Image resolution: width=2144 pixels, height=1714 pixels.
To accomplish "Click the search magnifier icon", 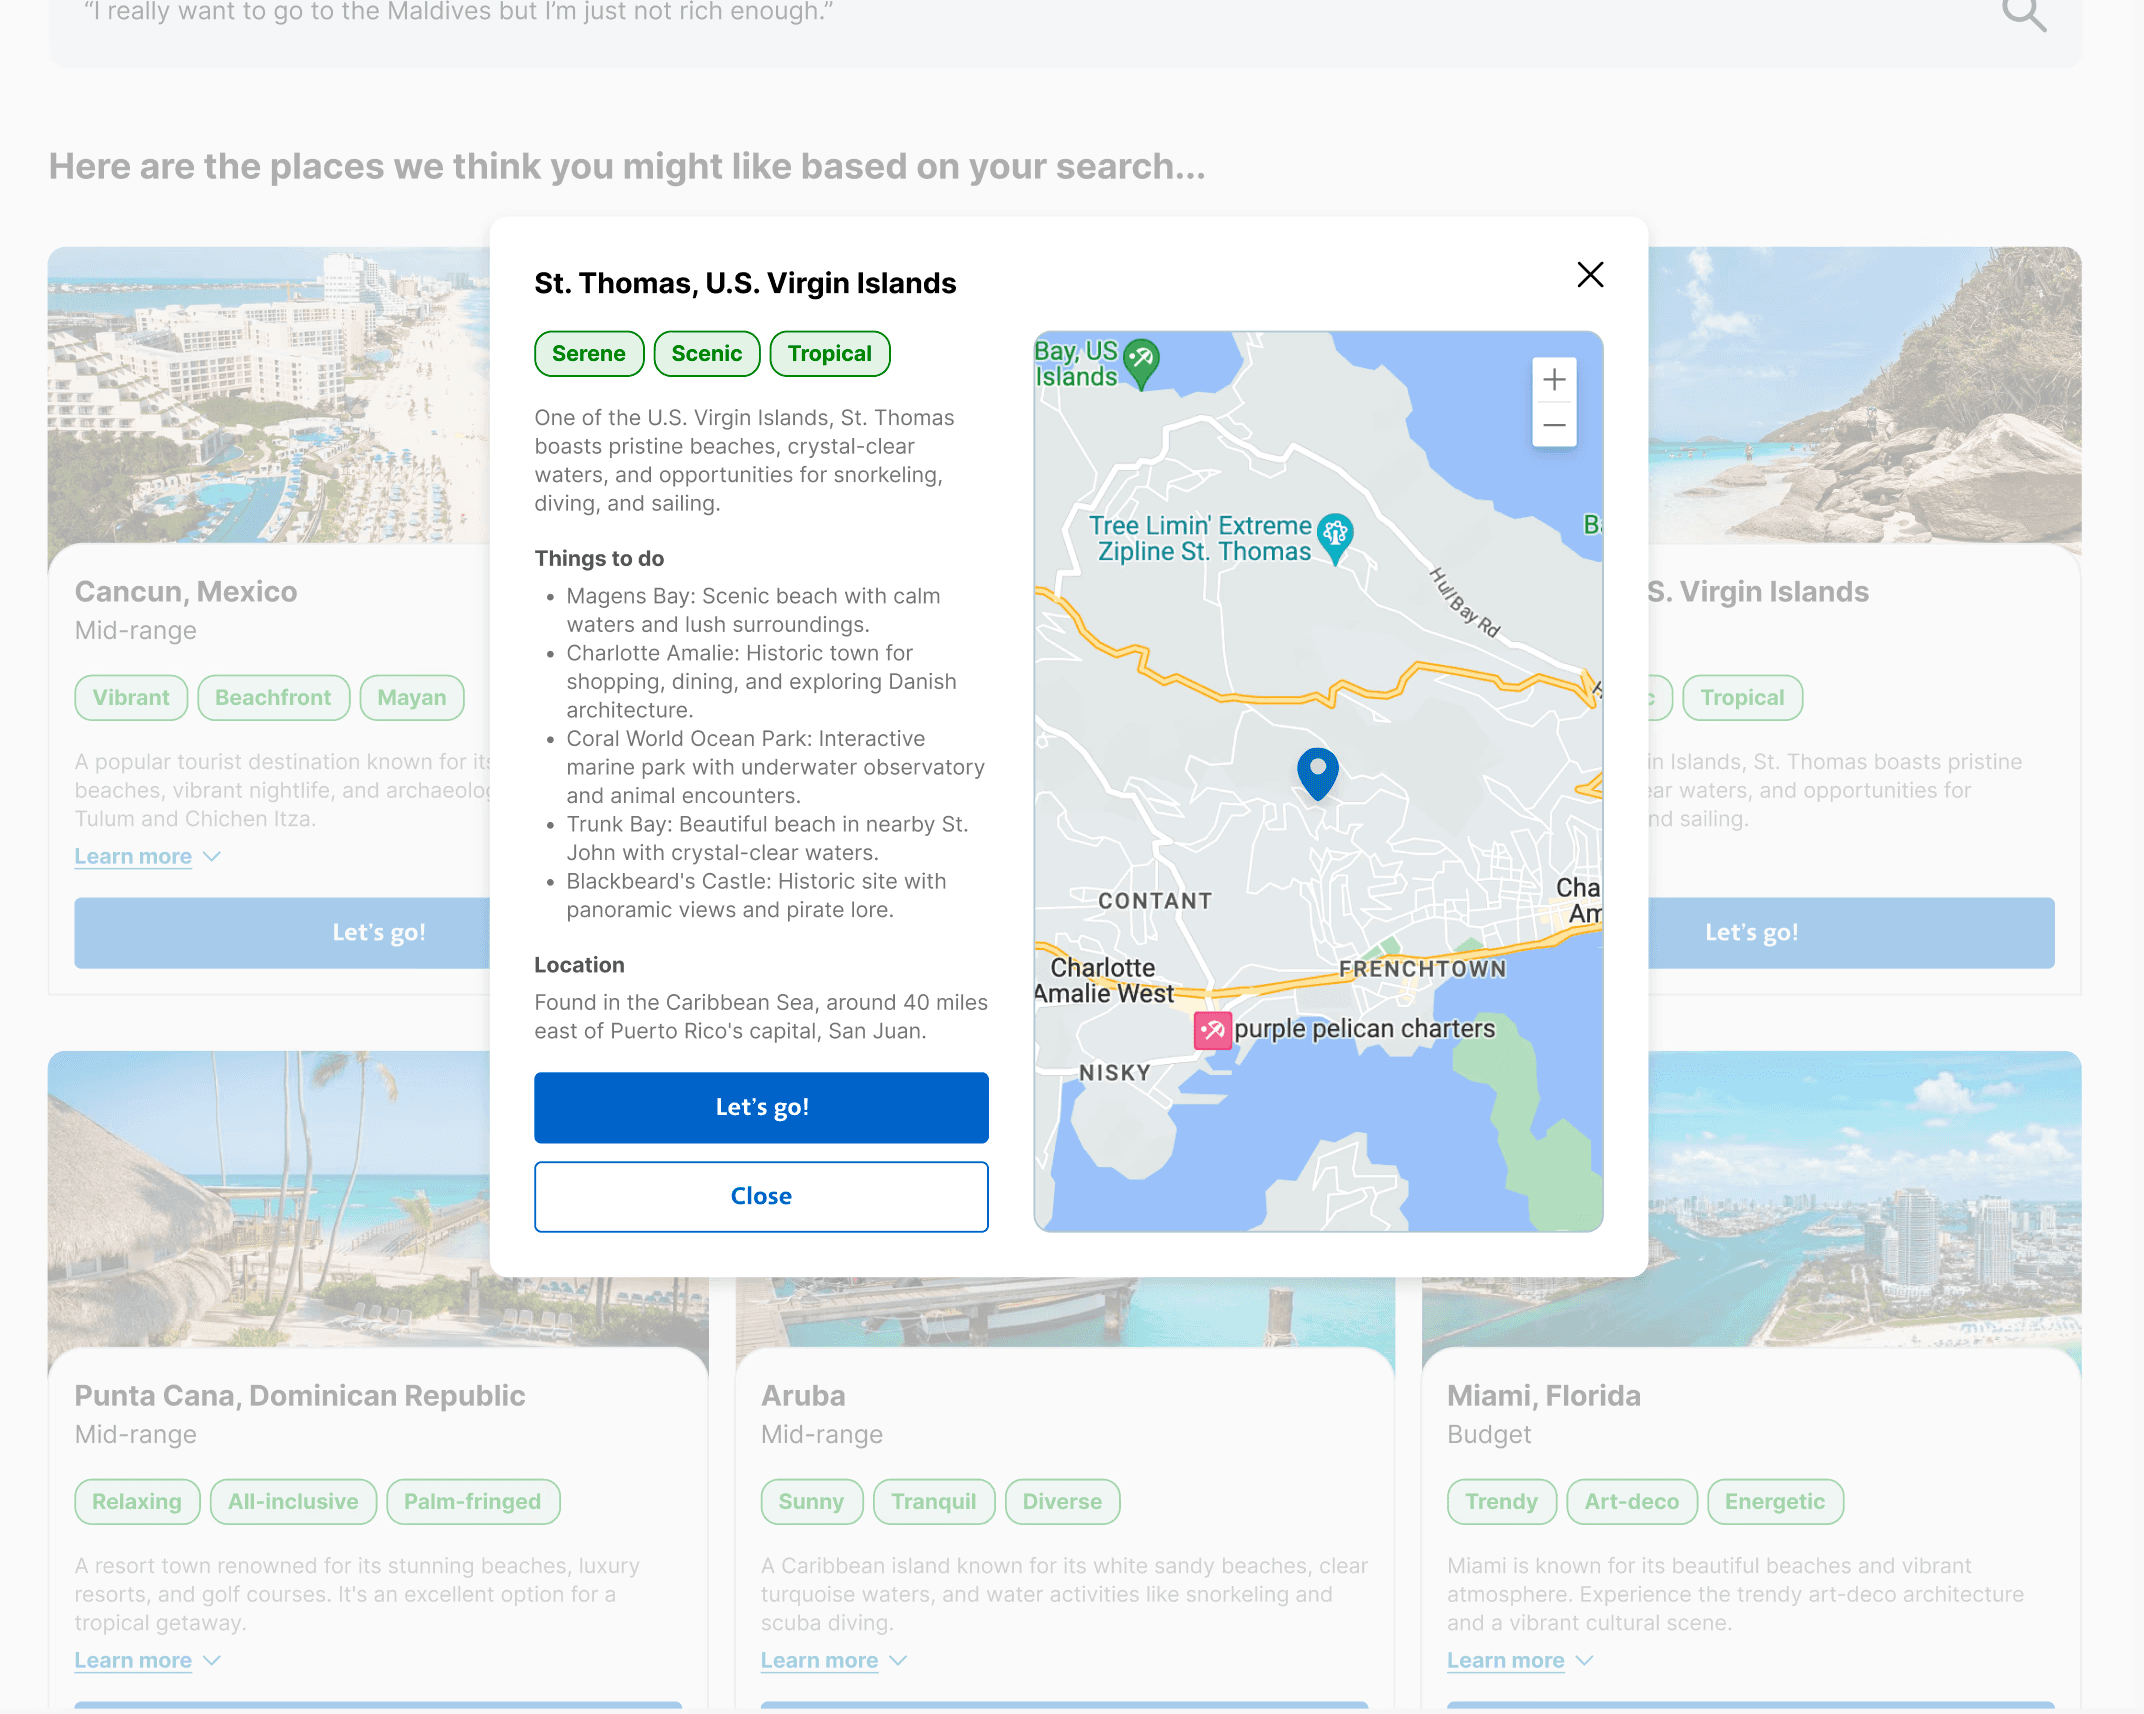I will [x=2023, y=14].
